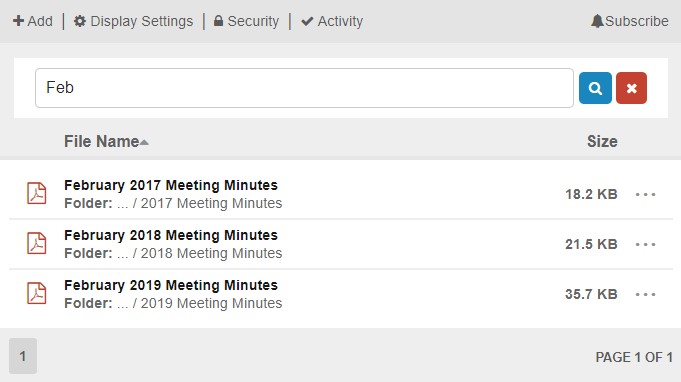Open PDF icon for February 2017 Meeting Minutes
The image size is (681, 382).
36,193
